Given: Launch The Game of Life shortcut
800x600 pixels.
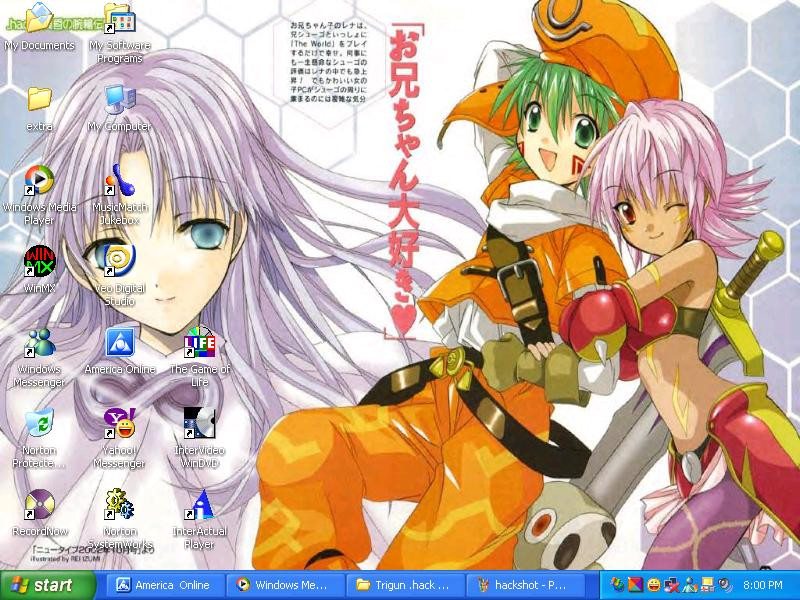Looking at the screenshot, I should (x=199, y=357).
